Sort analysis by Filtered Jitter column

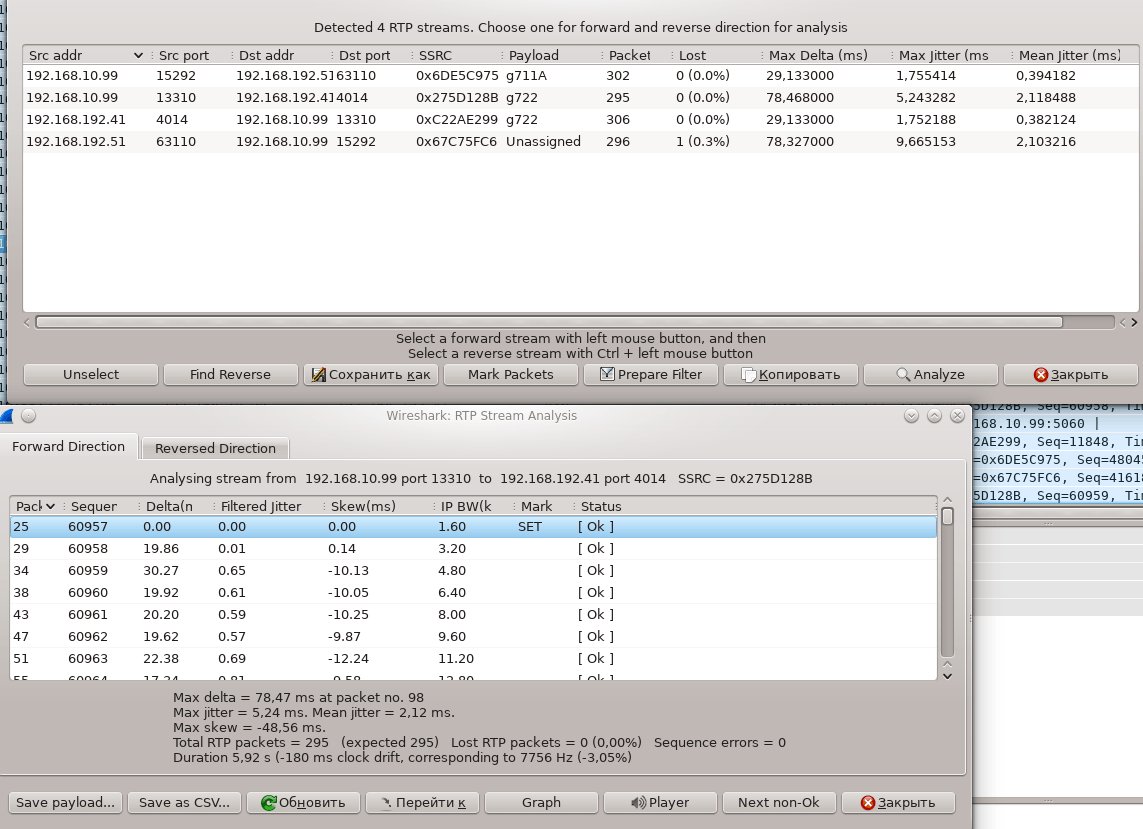(x=266, y=506)
